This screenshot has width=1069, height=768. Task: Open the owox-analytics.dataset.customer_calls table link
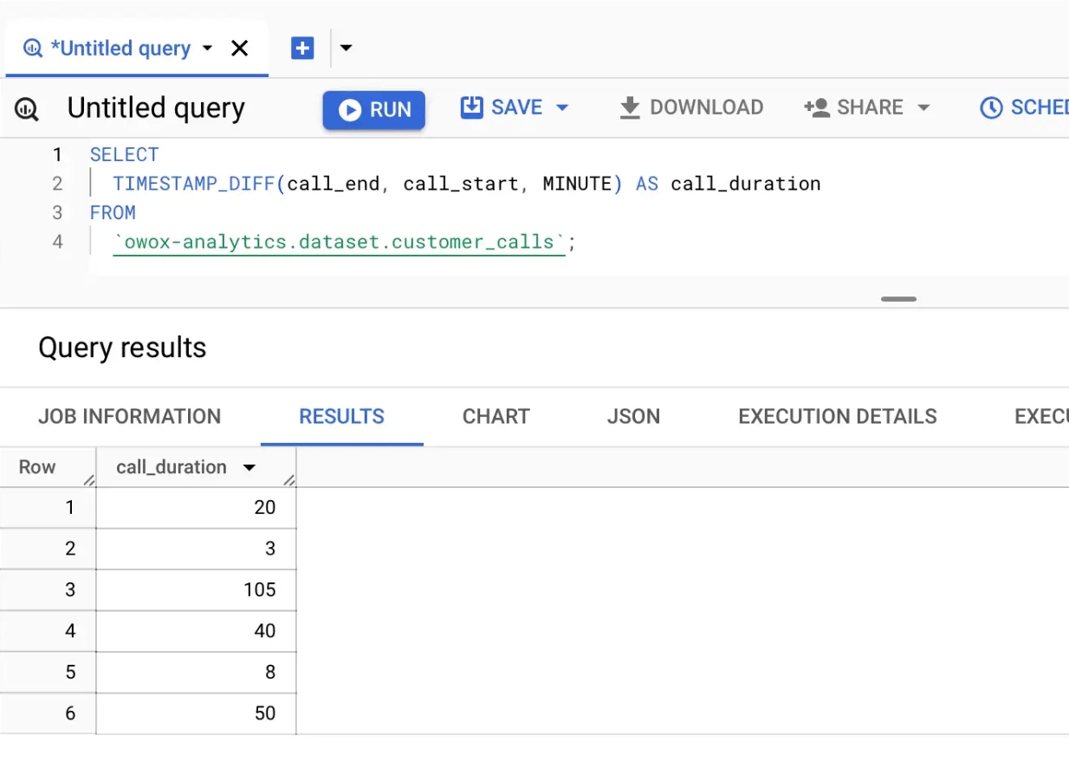point(339,242)
